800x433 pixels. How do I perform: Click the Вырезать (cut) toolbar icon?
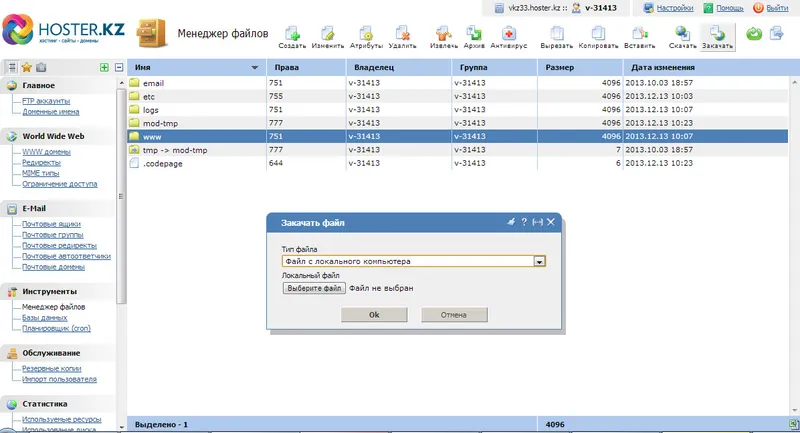557,37
